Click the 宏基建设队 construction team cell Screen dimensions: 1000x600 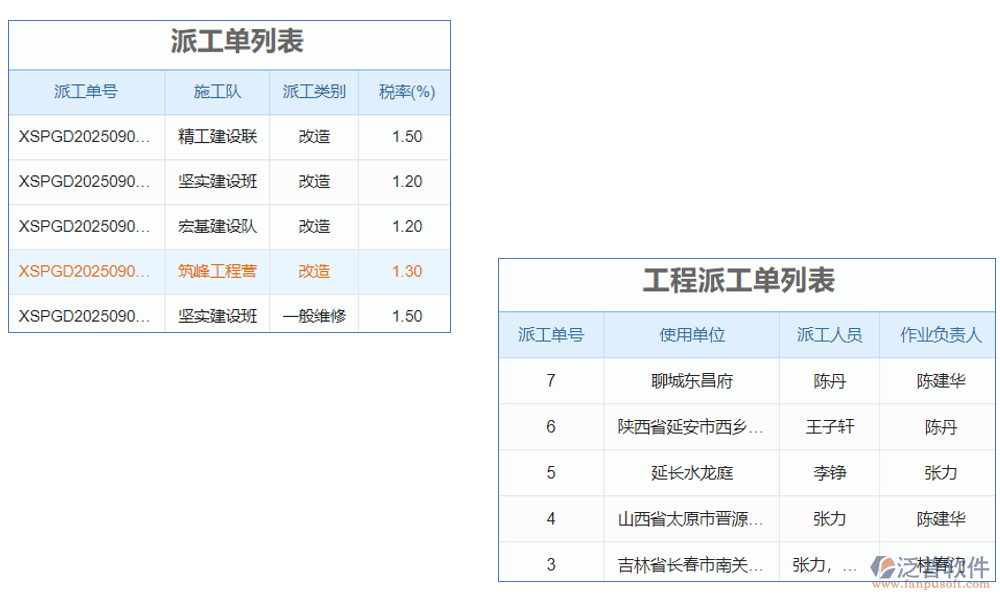pyautogui.click(x=217, y=226)
